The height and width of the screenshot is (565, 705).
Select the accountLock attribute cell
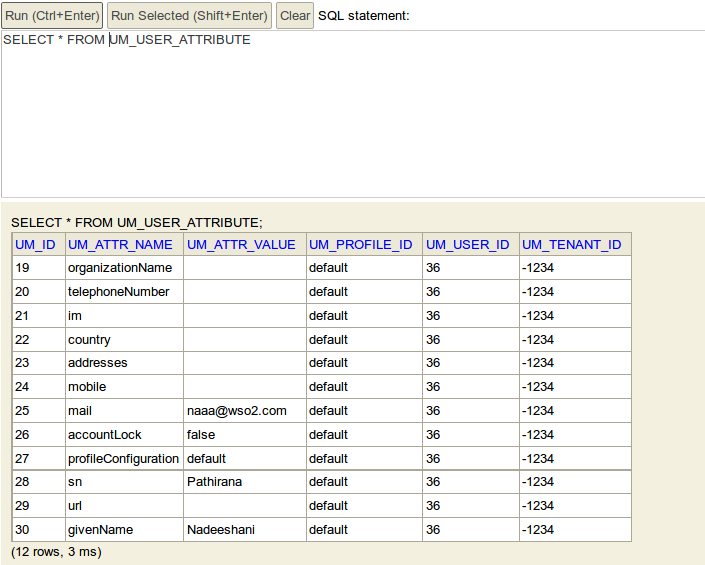[x=125, y=435]
